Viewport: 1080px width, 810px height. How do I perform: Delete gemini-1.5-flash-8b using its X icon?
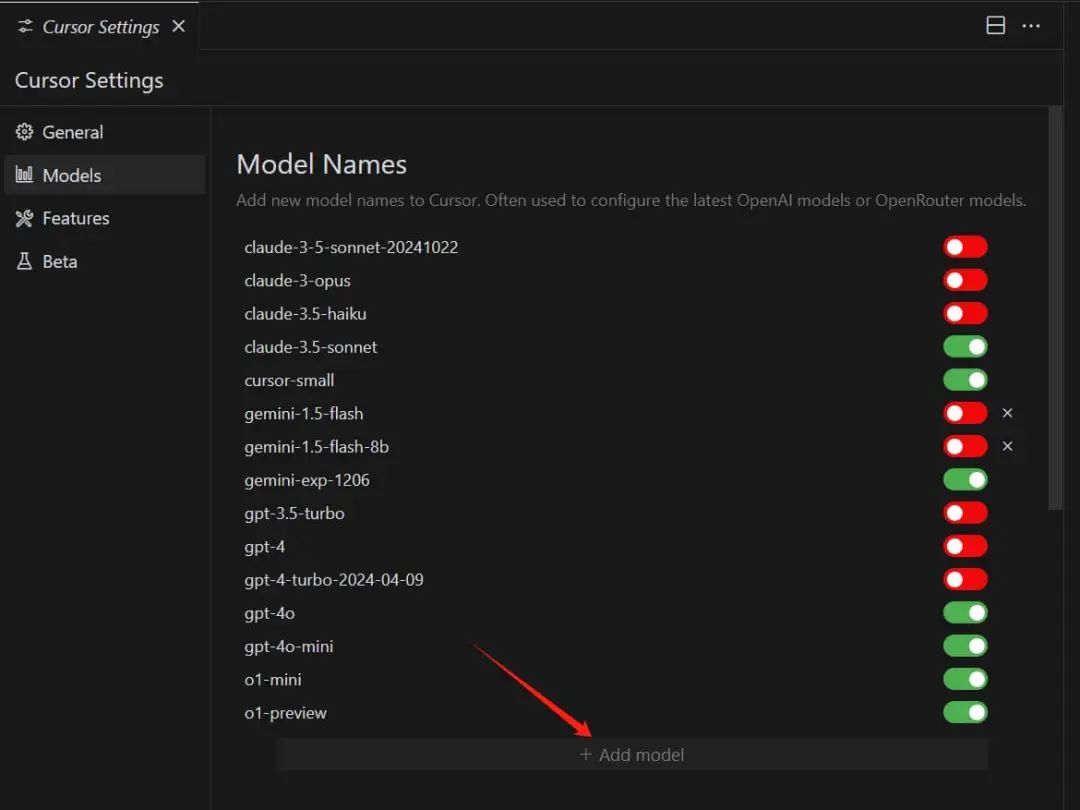(x=1007, y=446)
